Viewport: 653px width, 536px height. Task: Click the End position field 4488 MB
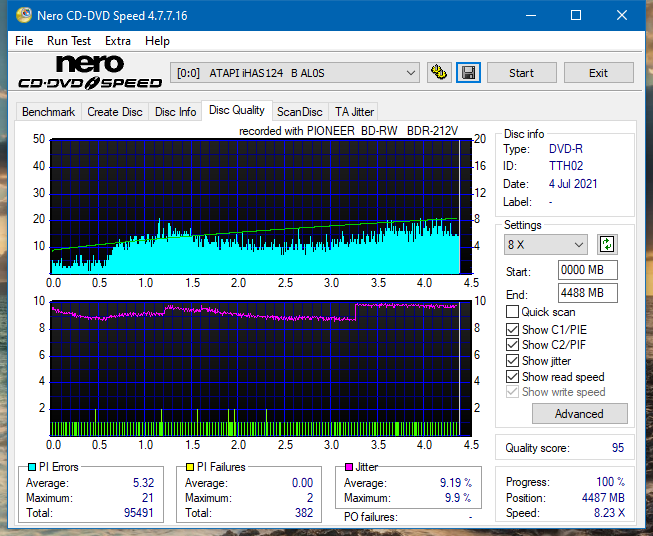click(x=588, y=293)
